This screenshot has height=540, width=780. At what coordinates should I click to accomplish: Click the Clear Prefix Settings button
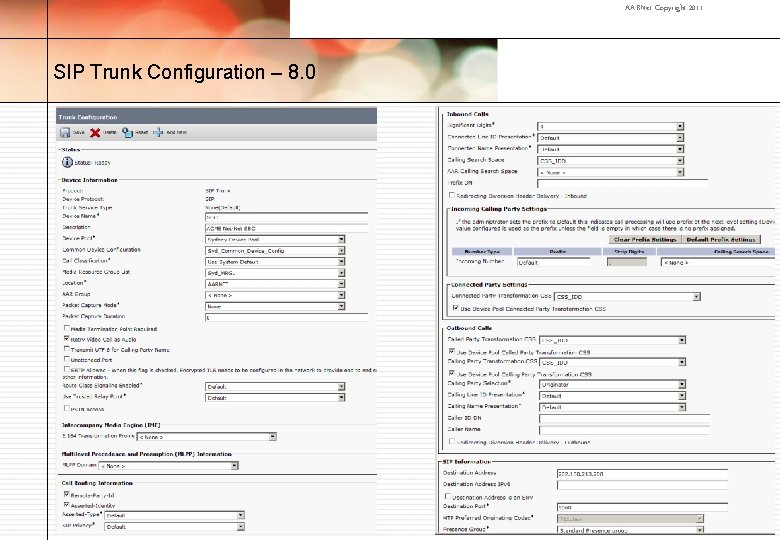[645, 239]
